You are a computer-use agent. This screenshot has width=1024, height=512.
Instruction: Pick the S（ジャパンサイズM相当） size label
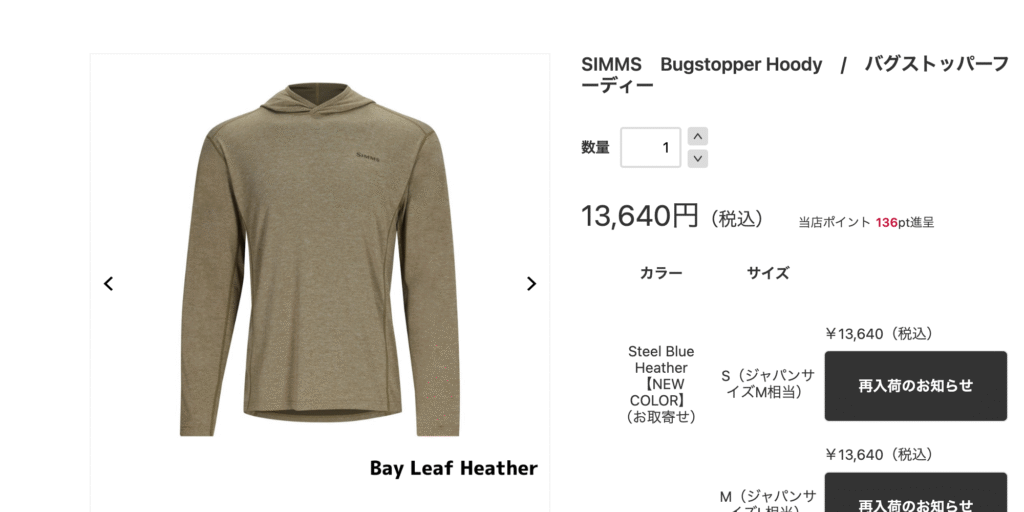(x=768, y=384)
